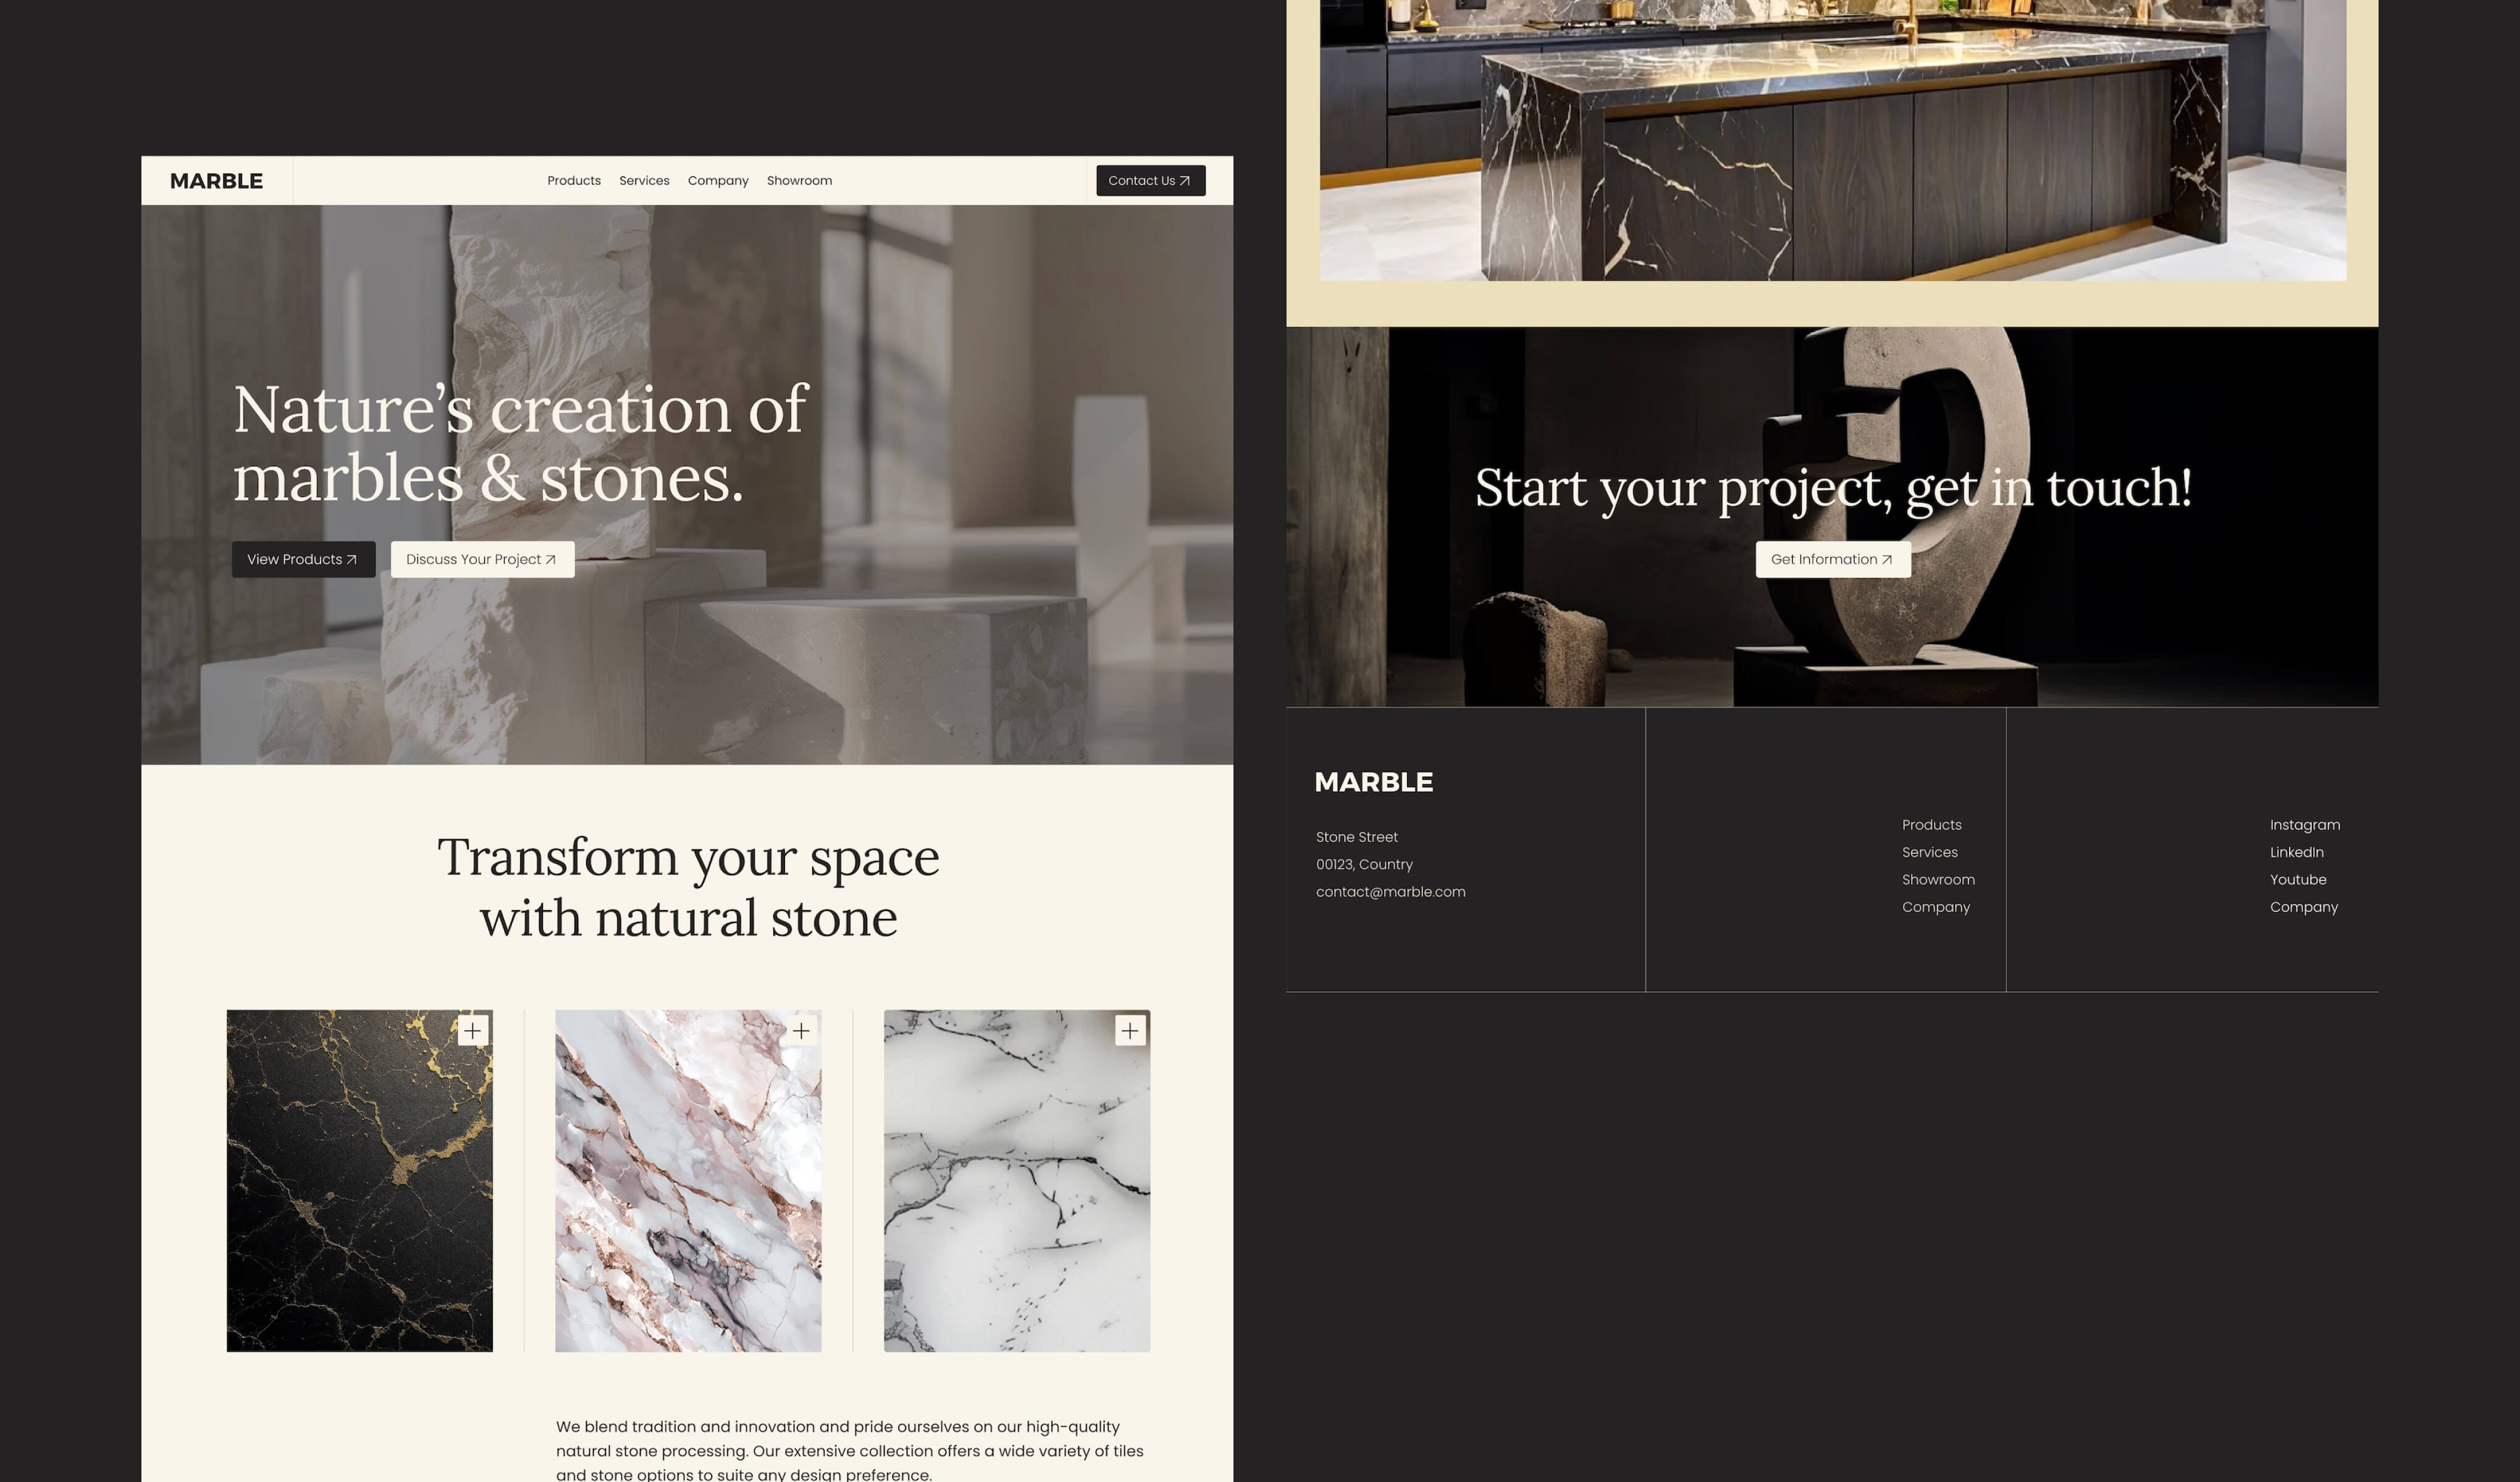
Task: Open the LinkedIn footer link
Action: [x=2296, y=852]
